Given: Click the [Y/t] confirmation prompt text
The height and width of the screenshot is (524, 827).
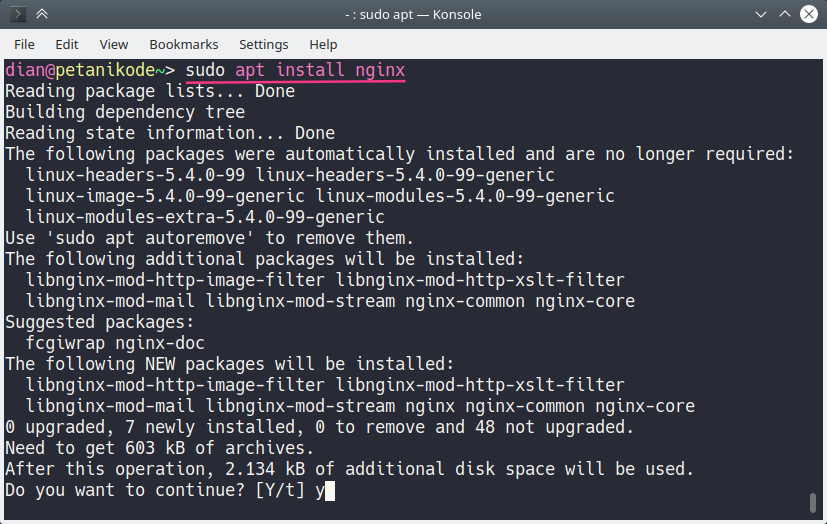Looking at the screenshot, I should pos(280,490).
